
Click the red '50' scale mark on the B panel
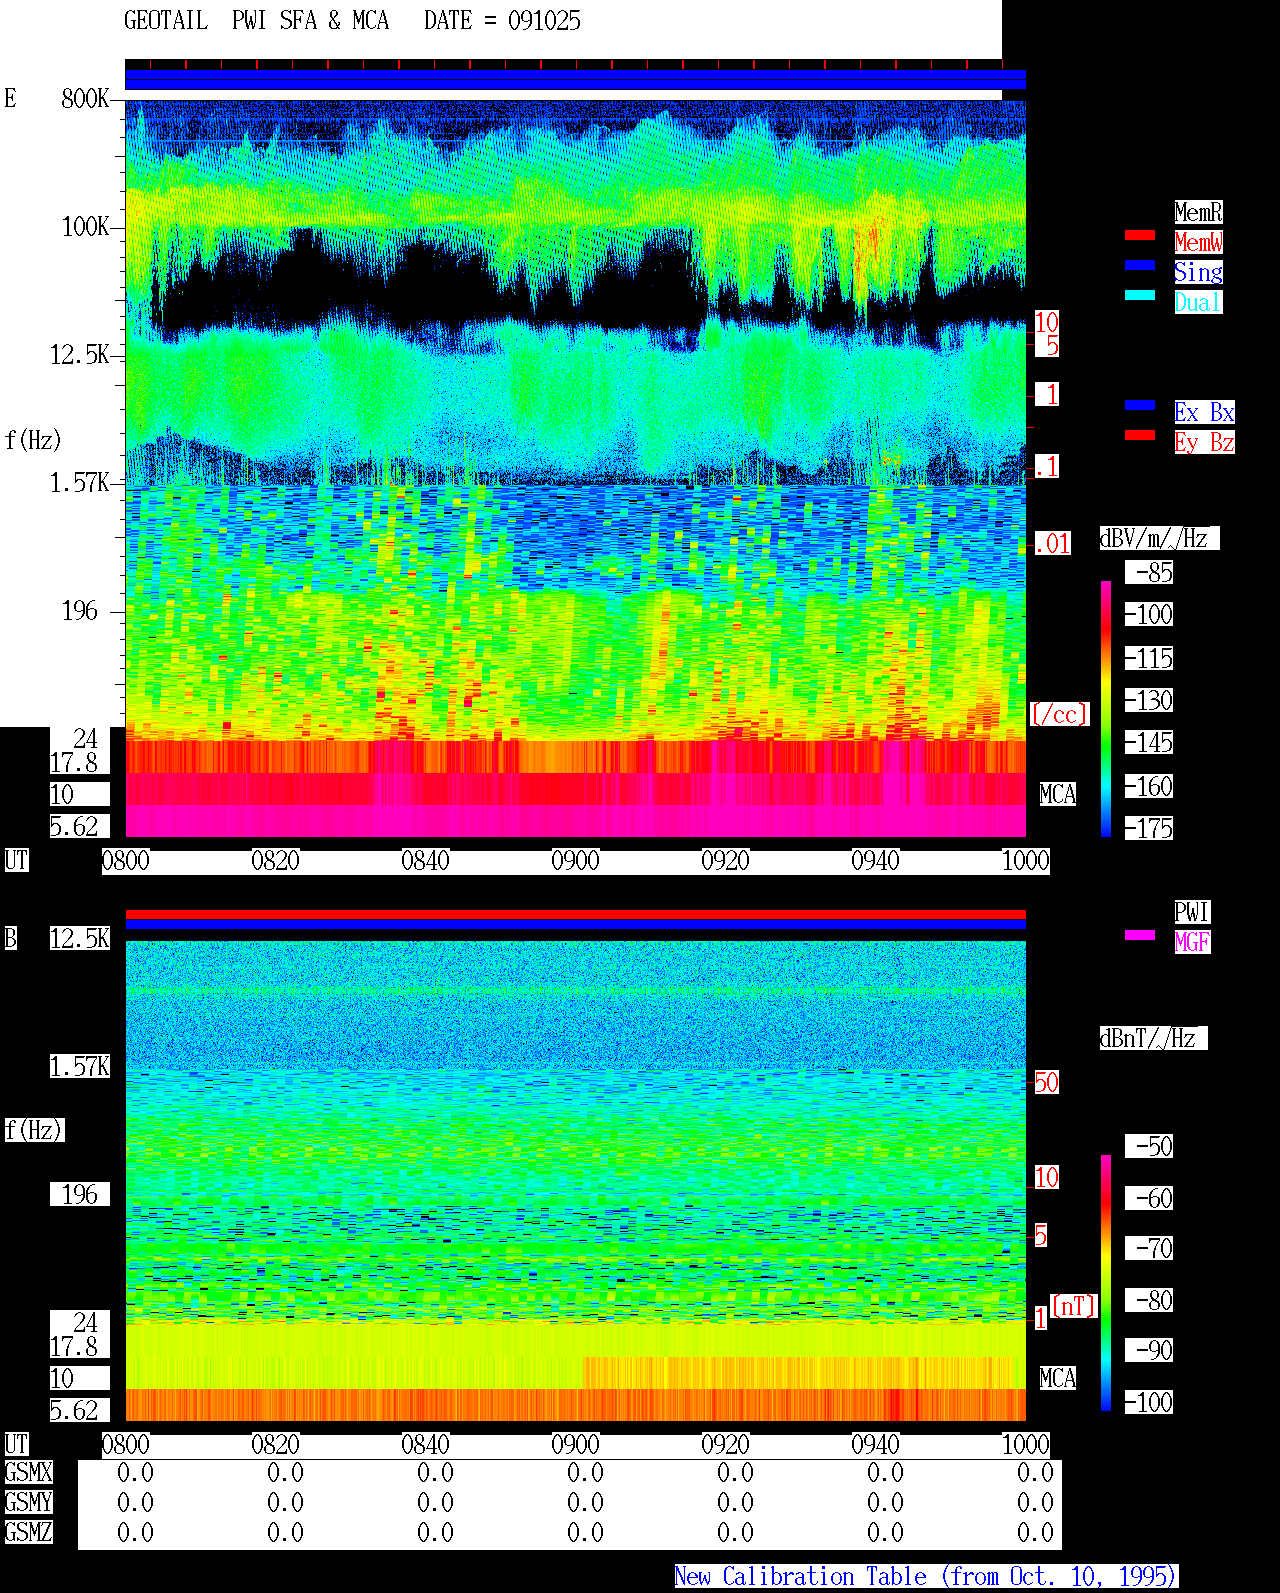(1046, 1082)
